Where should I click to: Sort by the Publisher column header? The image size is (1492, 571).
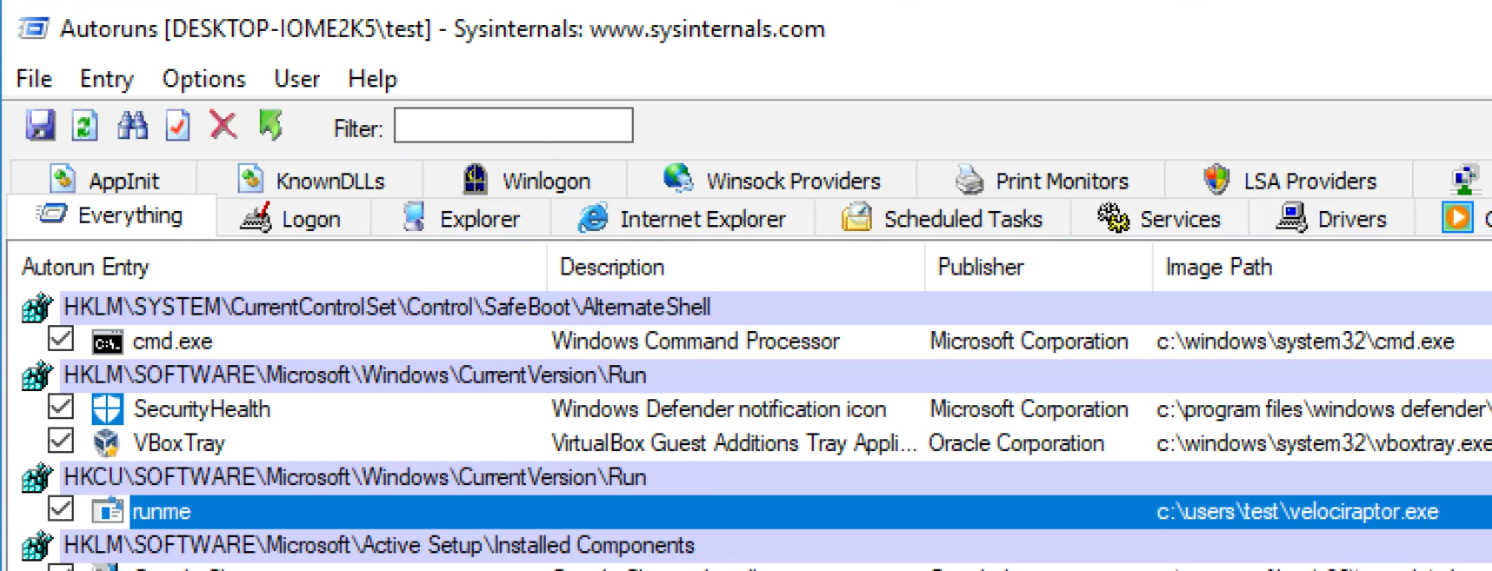click(980, 267)
